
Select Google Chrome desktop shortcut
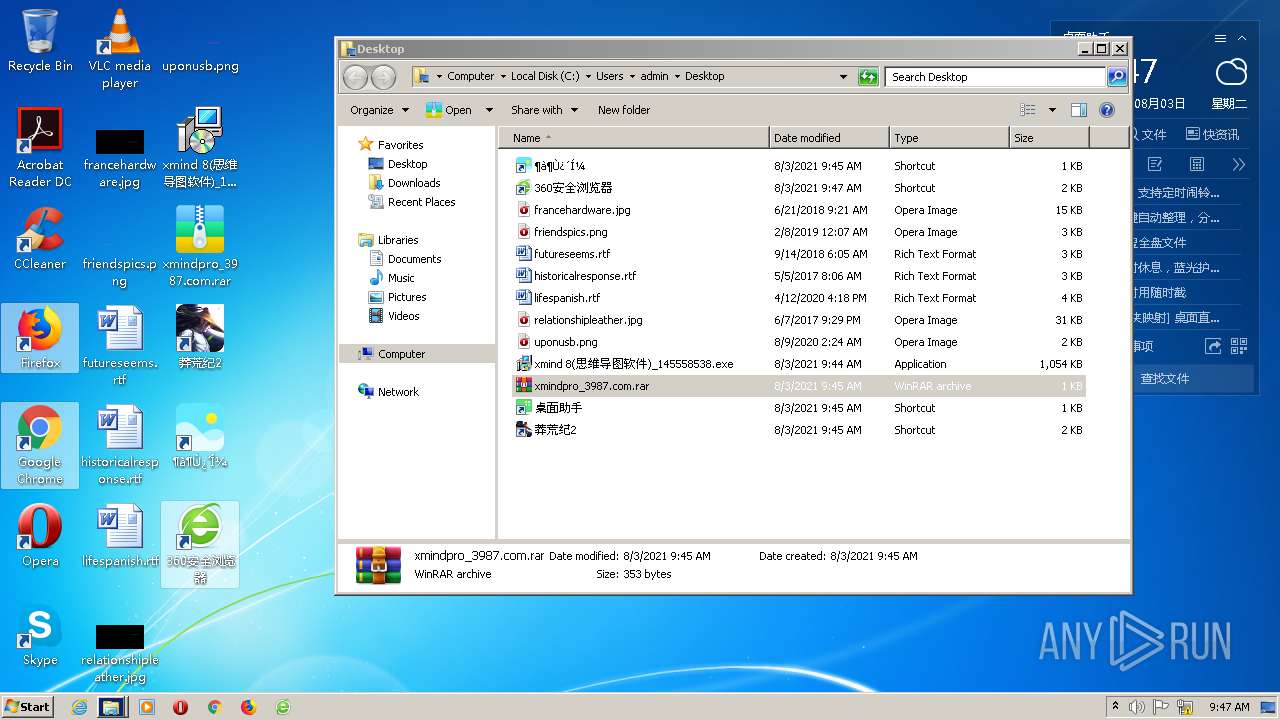click(x=40, y=446)
